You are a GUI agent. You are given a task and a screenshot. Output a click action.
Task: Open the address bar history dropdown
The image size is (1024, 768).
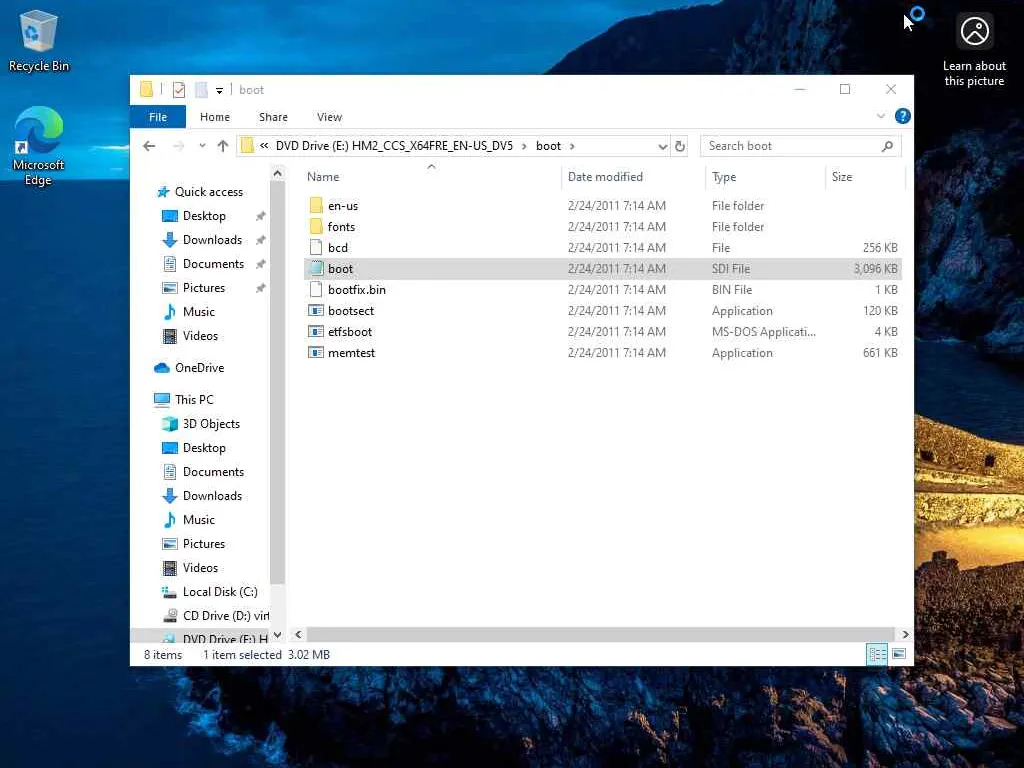pos(662,146)
